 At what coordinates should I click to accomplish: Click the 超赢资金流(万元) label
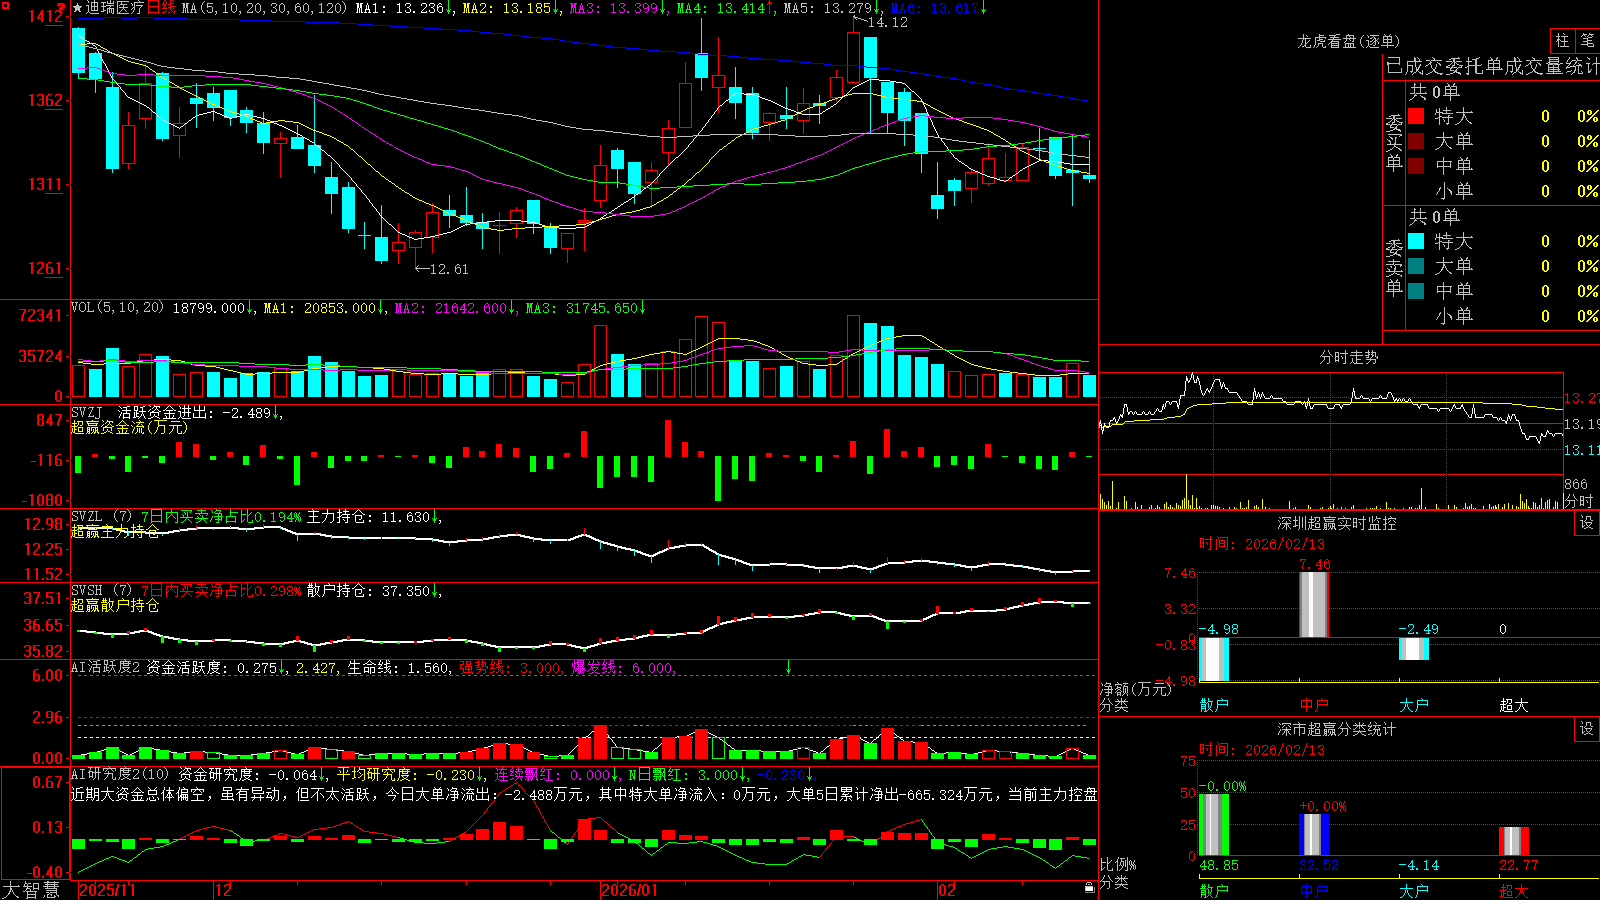[129, 427]
